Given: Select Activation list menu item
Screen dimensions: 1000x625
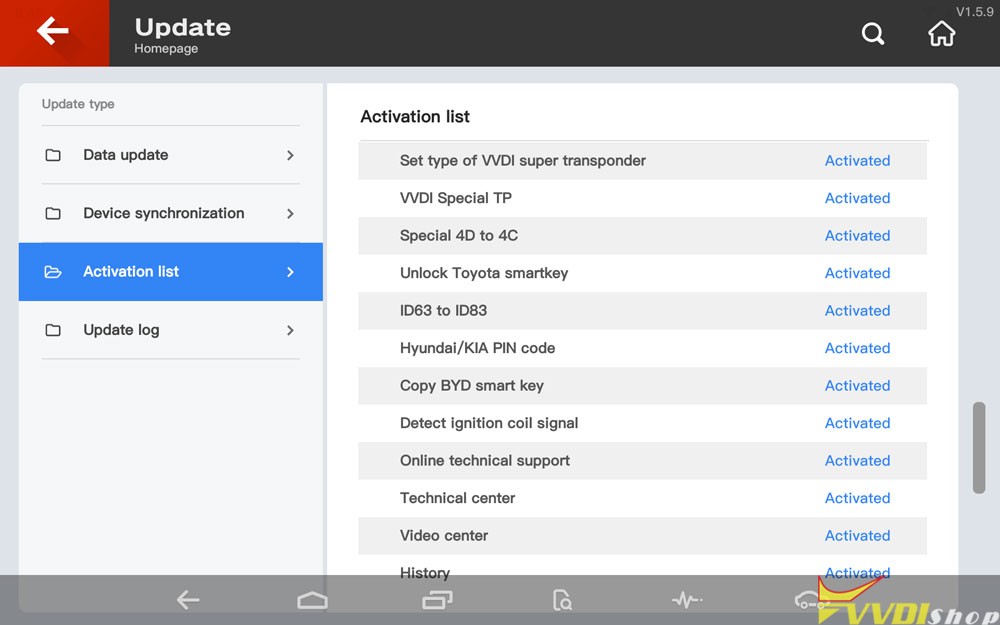Looking at the screenshot, I should (171, 272).
